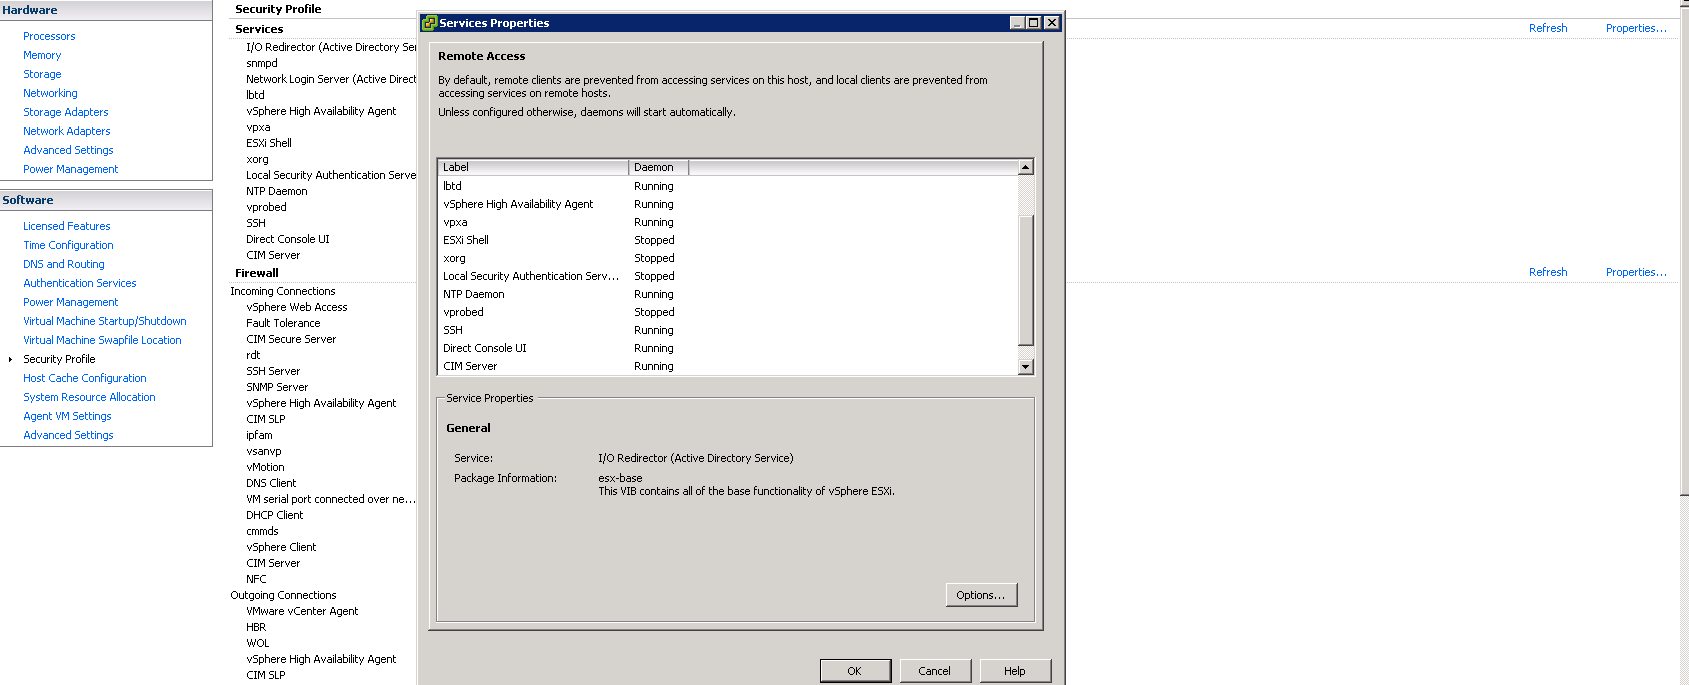The width and height of the screenshot is (1689, 685).
Task: Refresh the Services section
Action: click(x=1548, y=28)
